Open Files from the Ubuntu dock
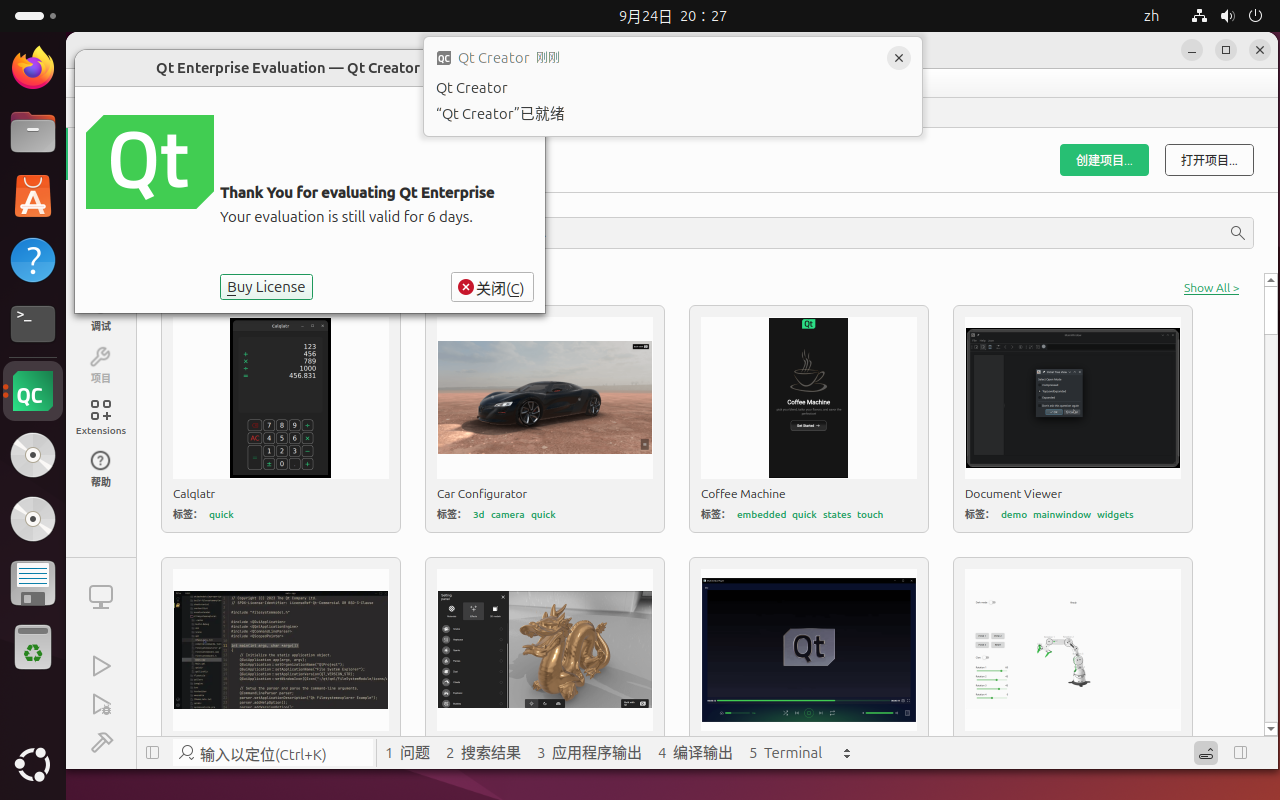1280x800 pixels. coord(33,132)
